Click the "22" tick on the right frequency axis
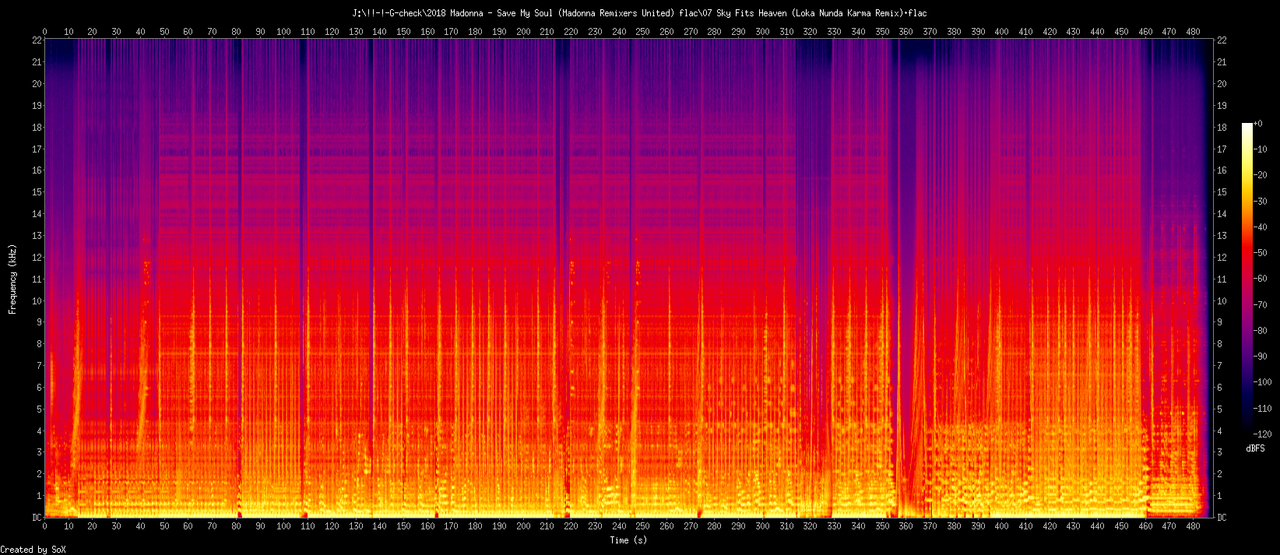The image size is (1280, 555). [1224, 39]
